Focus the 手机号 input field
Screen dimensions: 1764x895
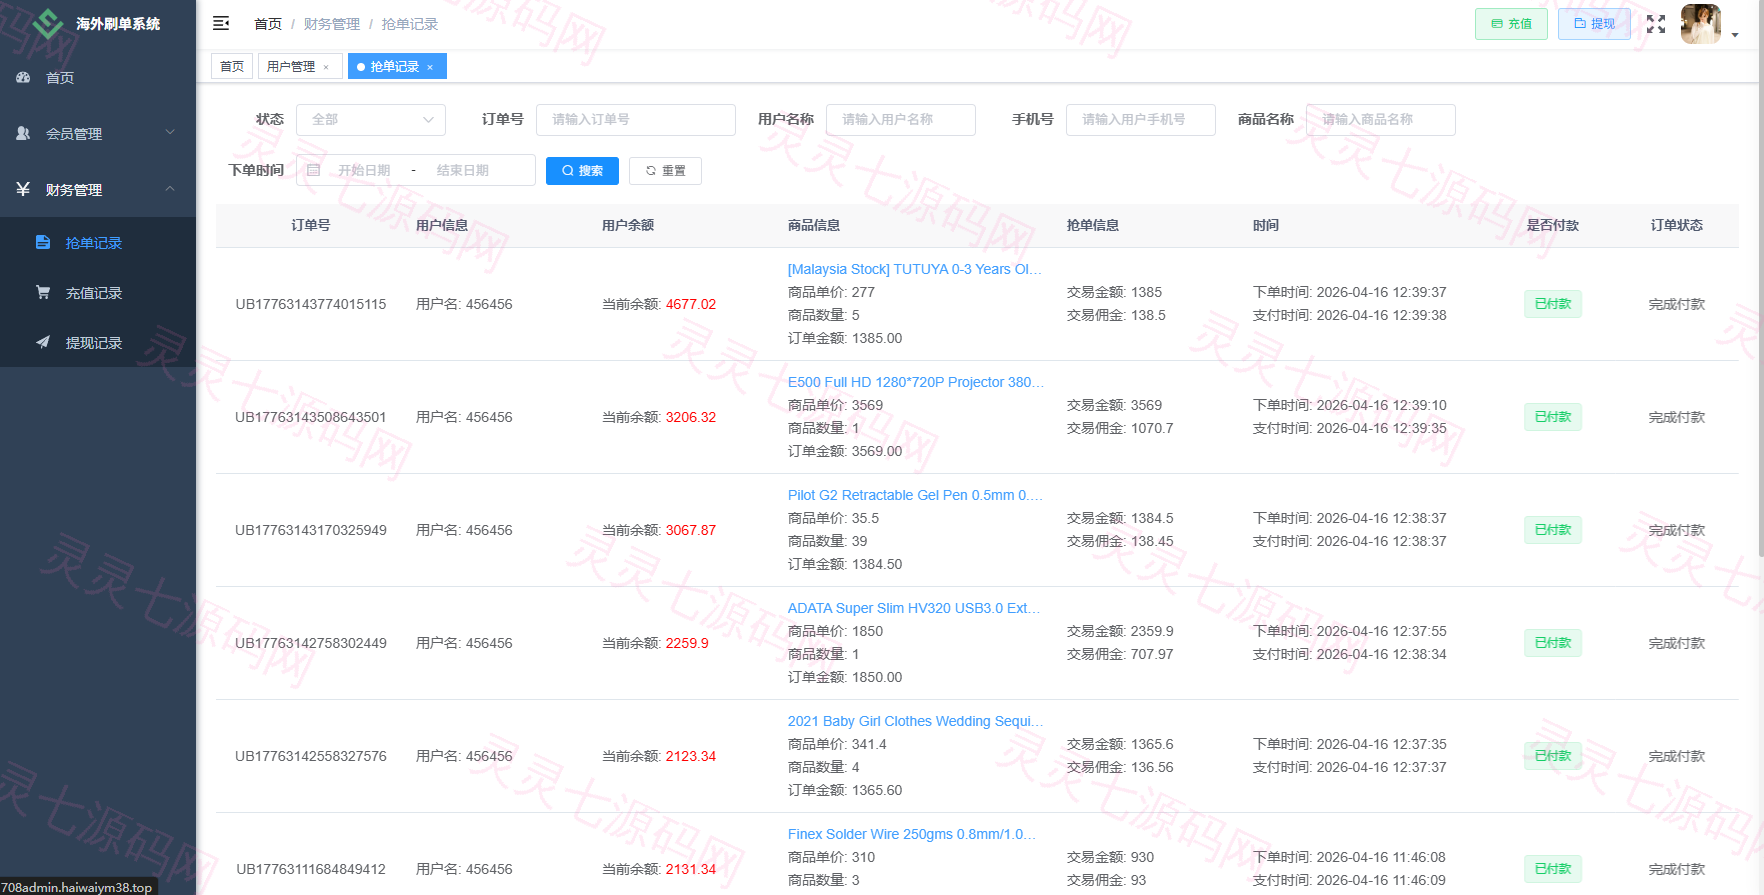pos(1141,120)
